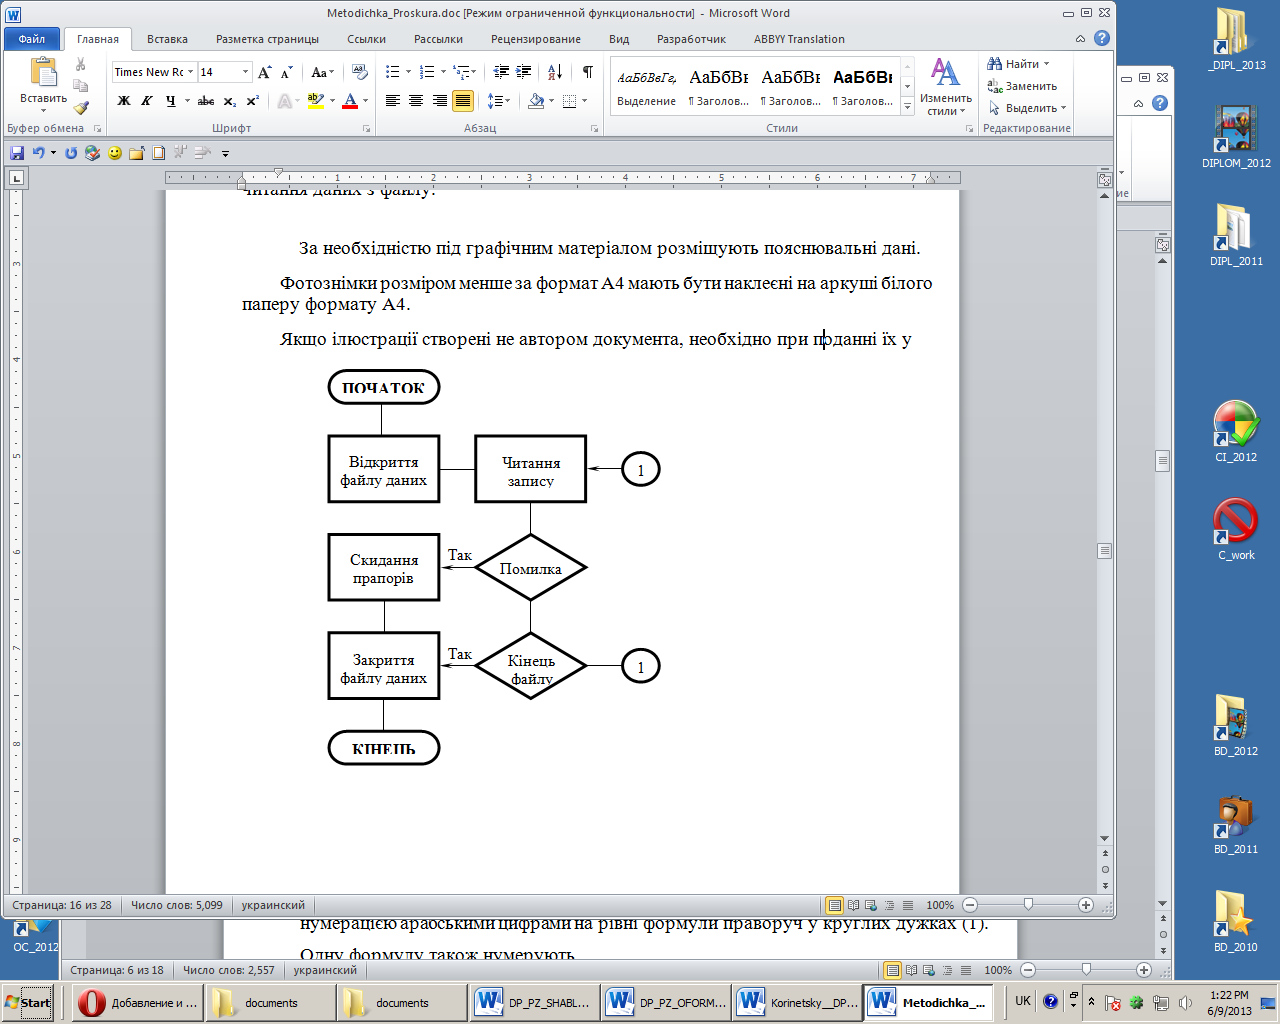Viewport: 1280px width, 1024px height.
Task: Apply the yellow text highlight color
Action: point(315,101)
